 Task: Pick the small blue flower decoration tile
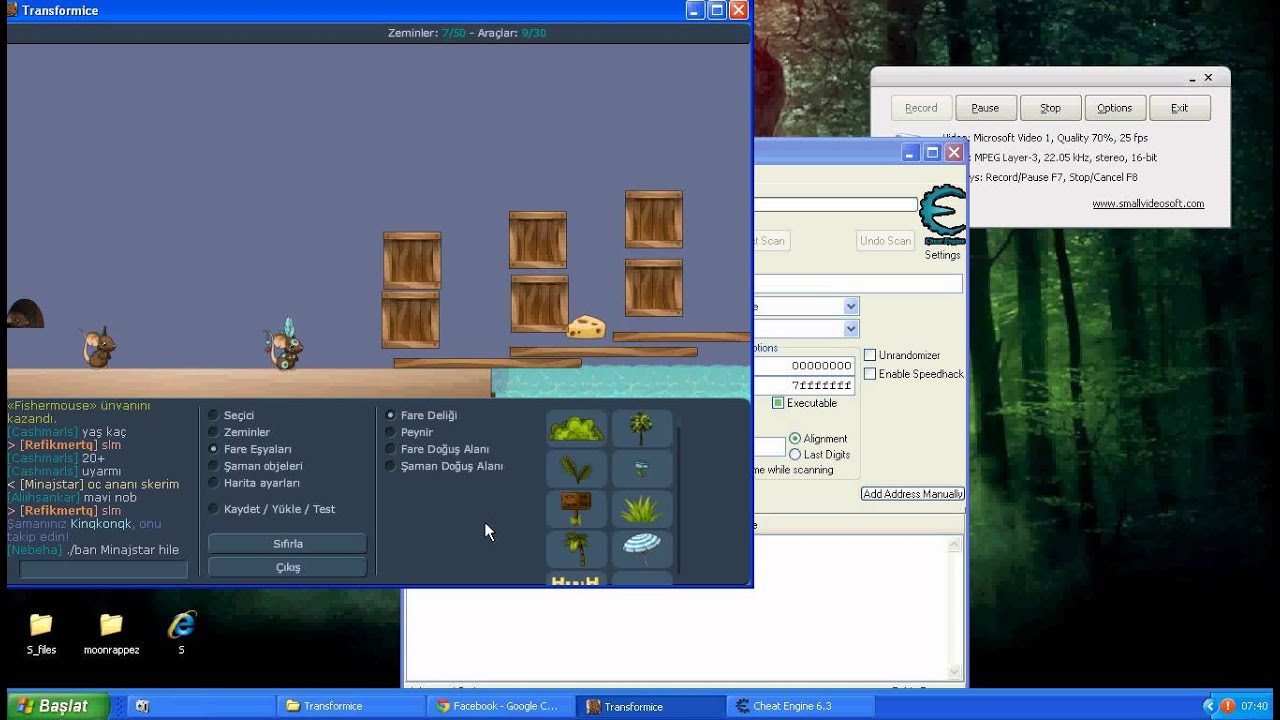(642, 468)
